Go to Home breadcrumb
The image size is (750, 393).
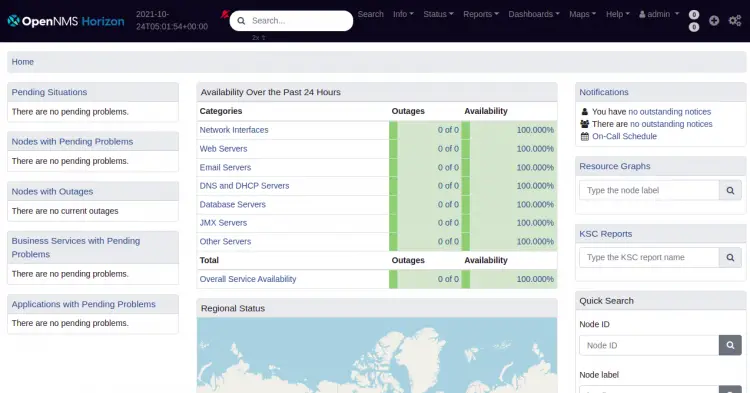(x=22, y=62)
